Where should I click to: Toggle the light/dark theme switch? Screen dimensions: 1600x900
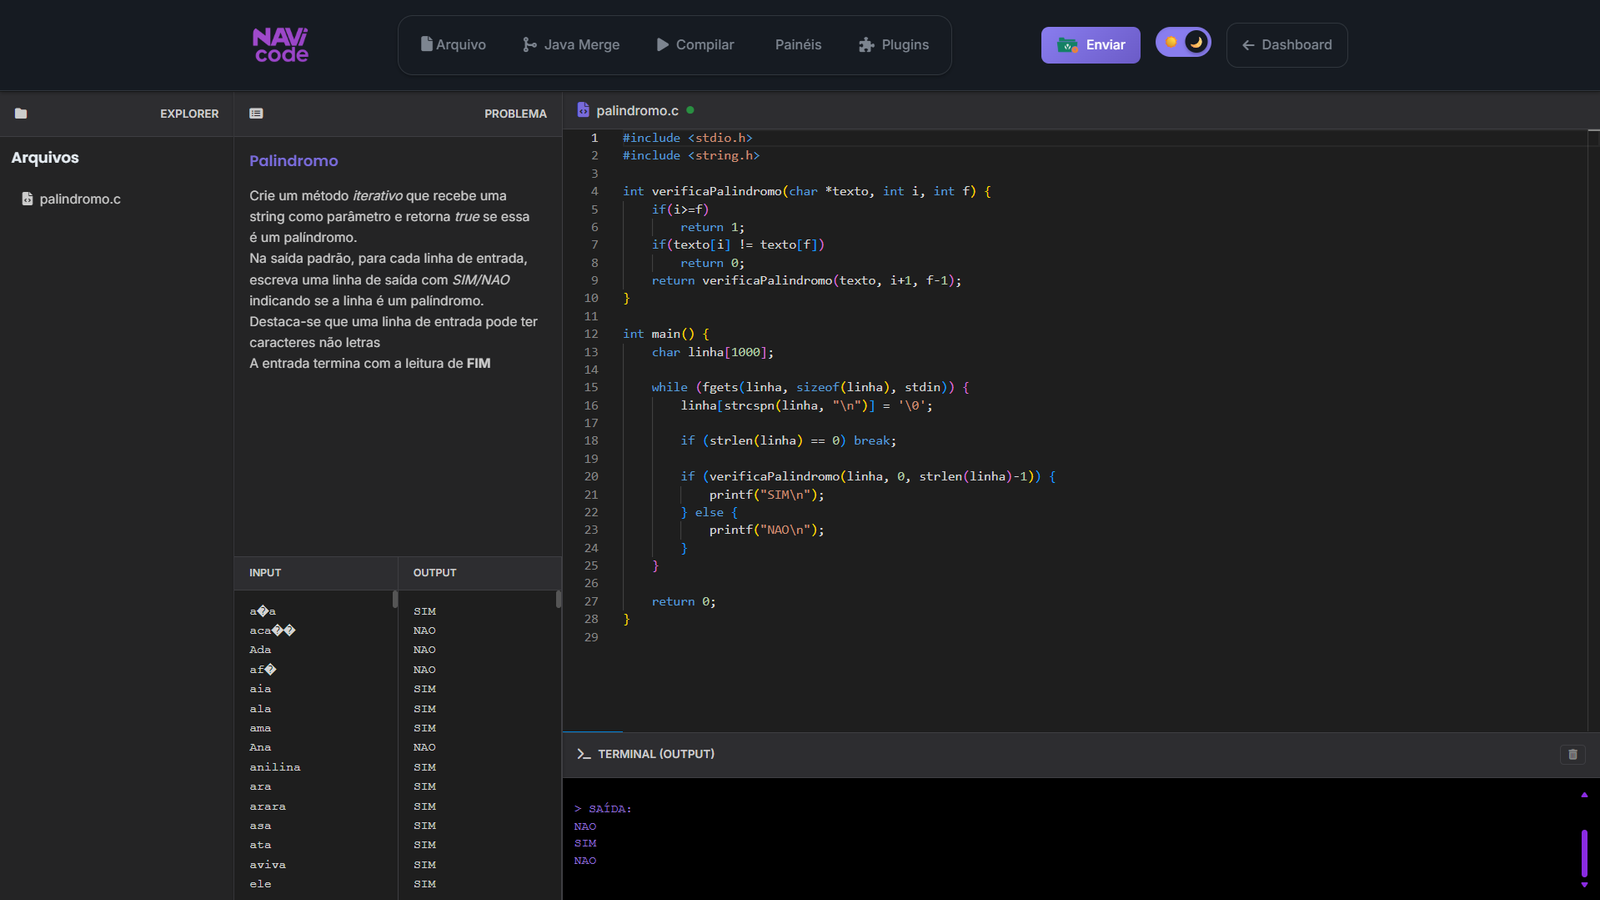pyautogui.click(x=1183, y=43)
